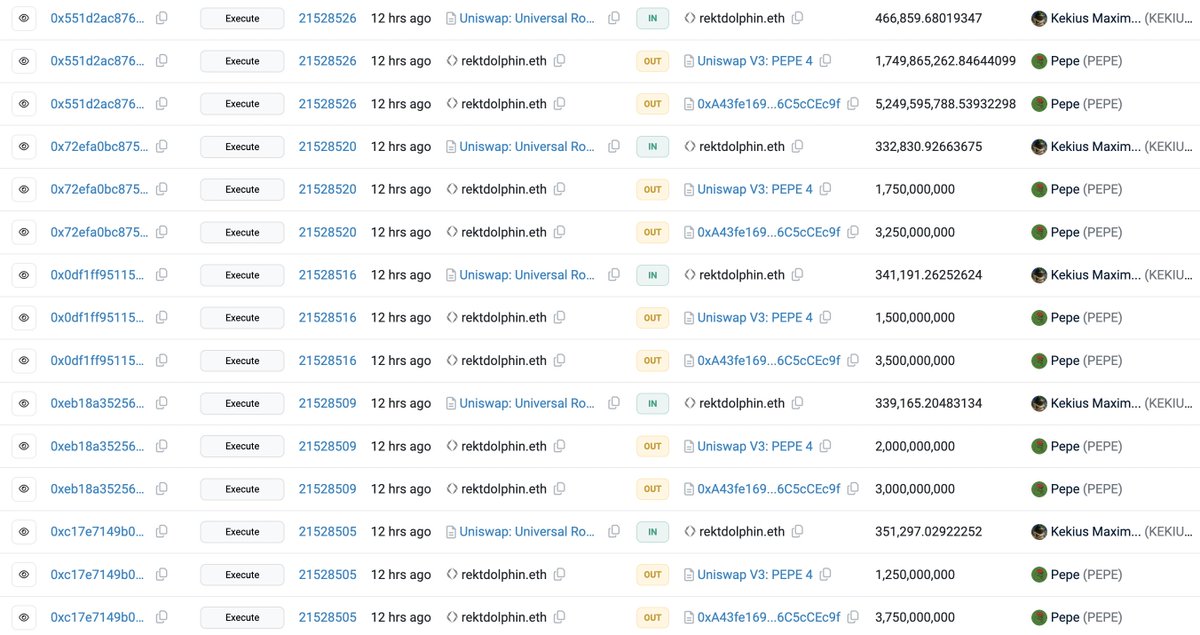This screenshot has height=635, width=1200.
Task: Open address 0xA43fe169 in the 5,249,595,788.53932298 row
Action: coord(769,104)
